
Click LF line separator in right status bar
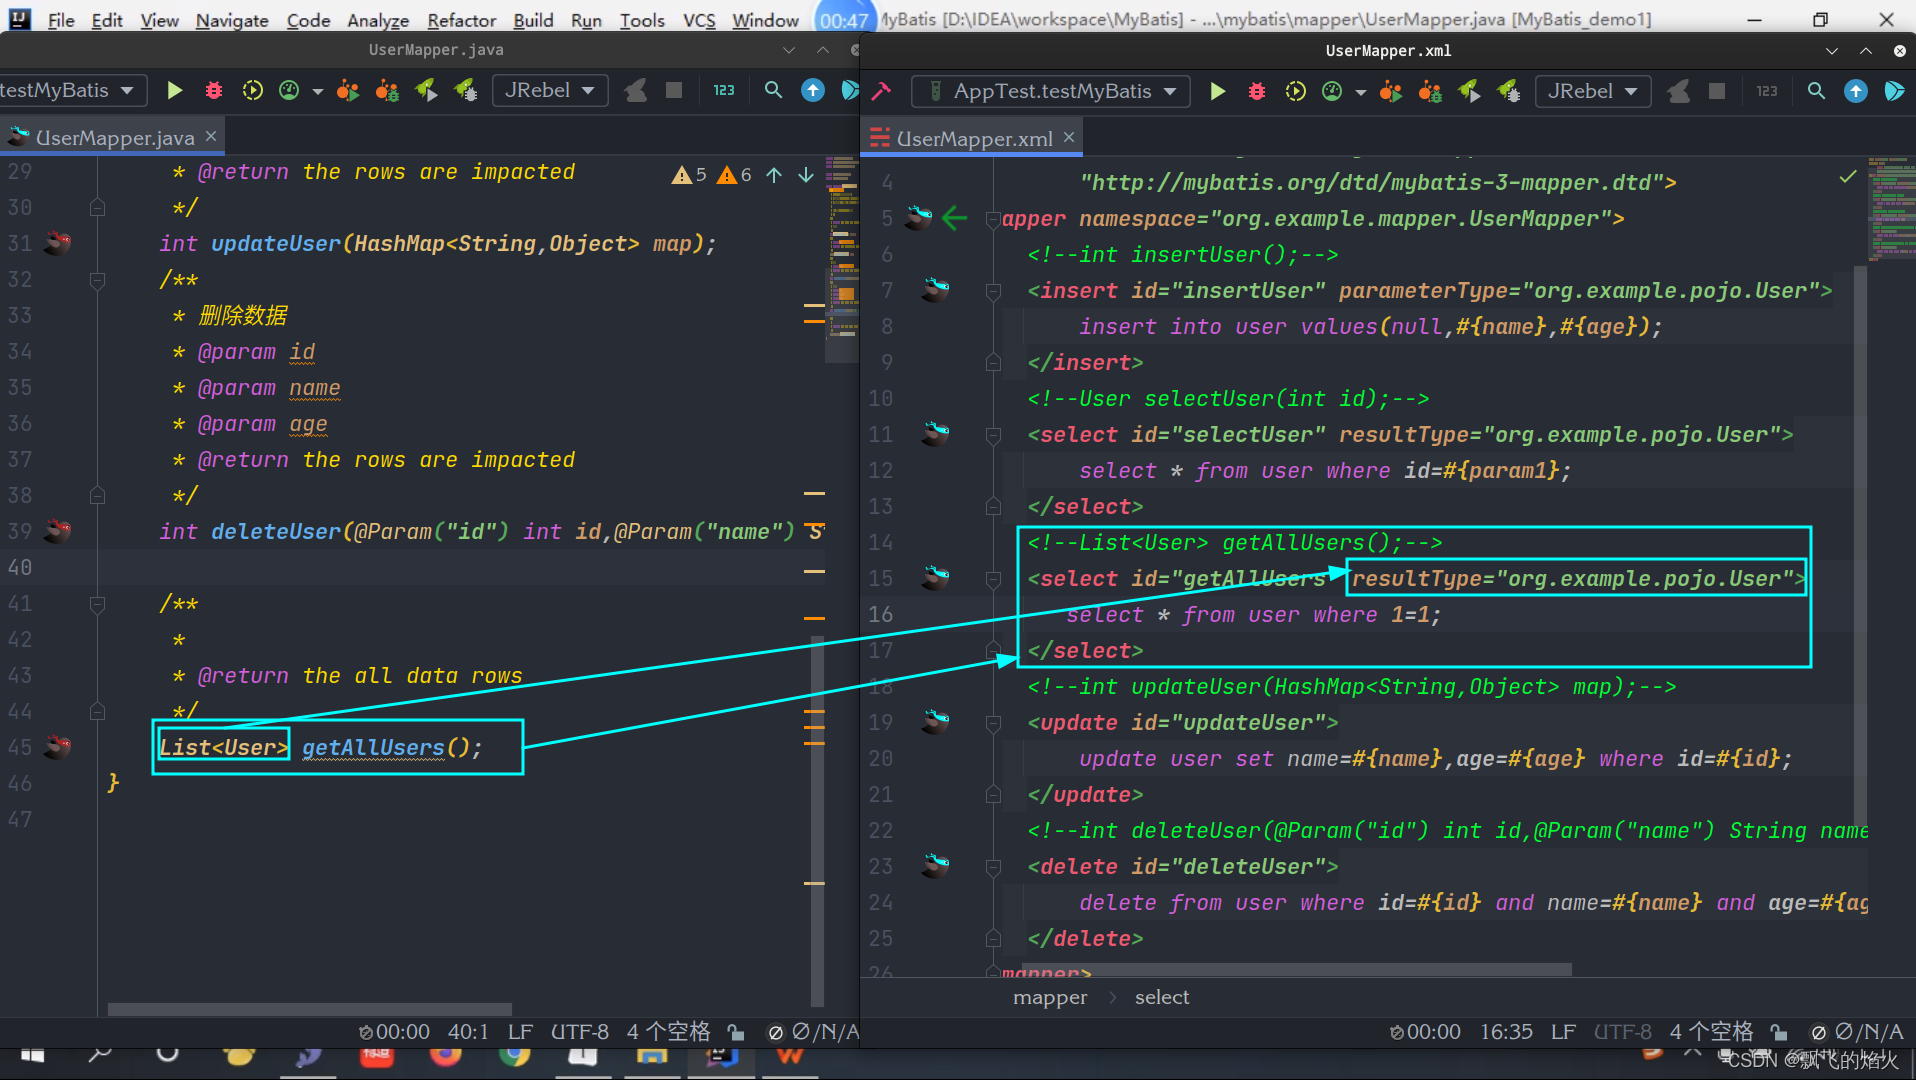pyautogui.click(x=1563, y=1032)
